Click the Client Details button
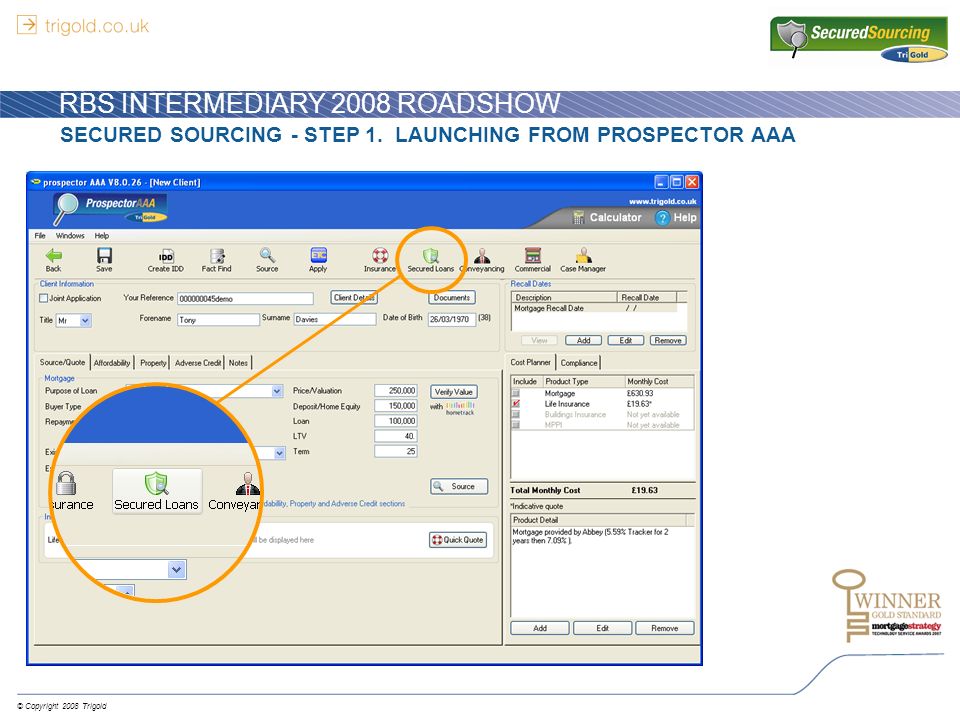 click(x=354, y=298)
